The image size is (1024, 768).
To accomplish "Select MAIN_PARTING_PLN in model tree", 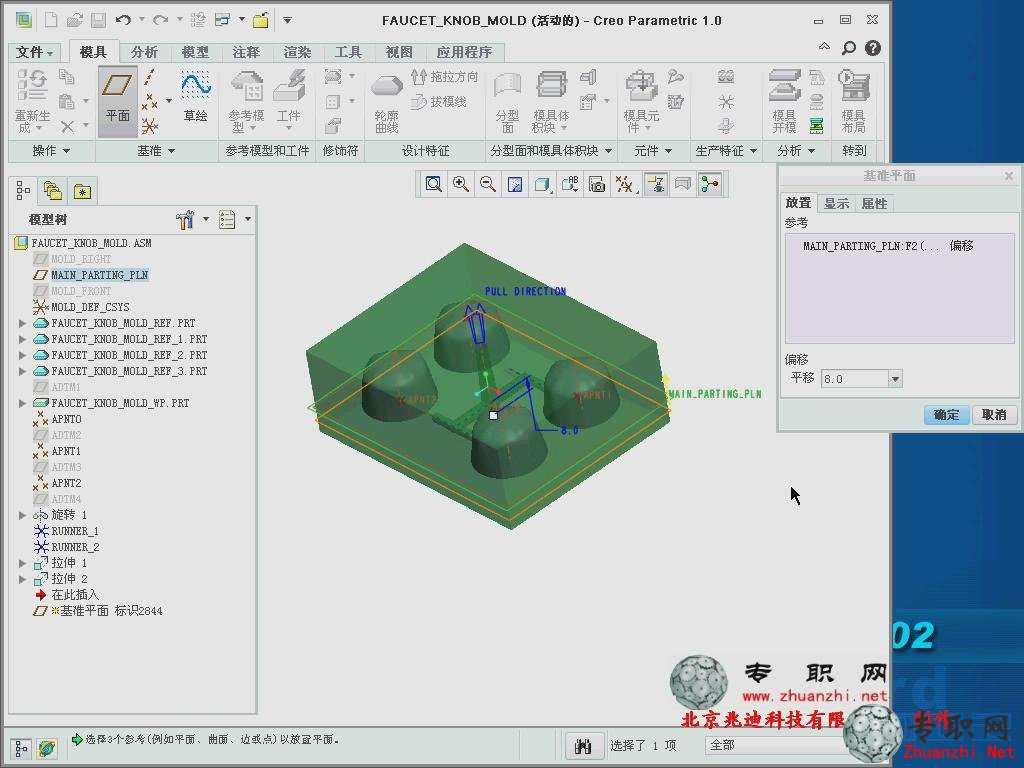I will tap(99, 275).
